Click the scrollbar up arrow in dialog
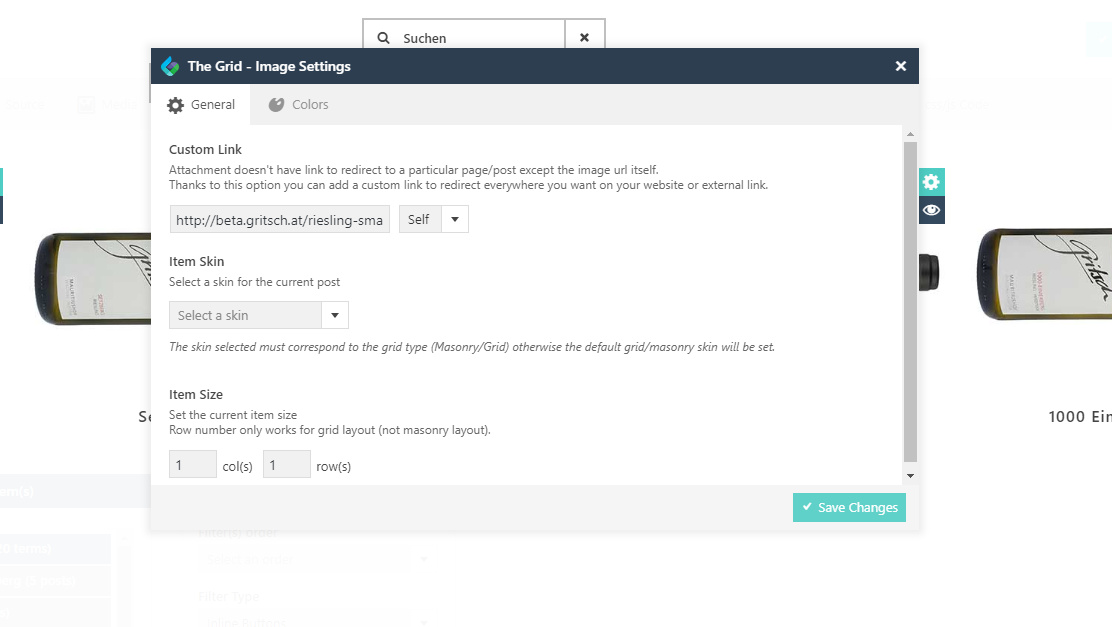1112x627 pixels. coord(910,134)
